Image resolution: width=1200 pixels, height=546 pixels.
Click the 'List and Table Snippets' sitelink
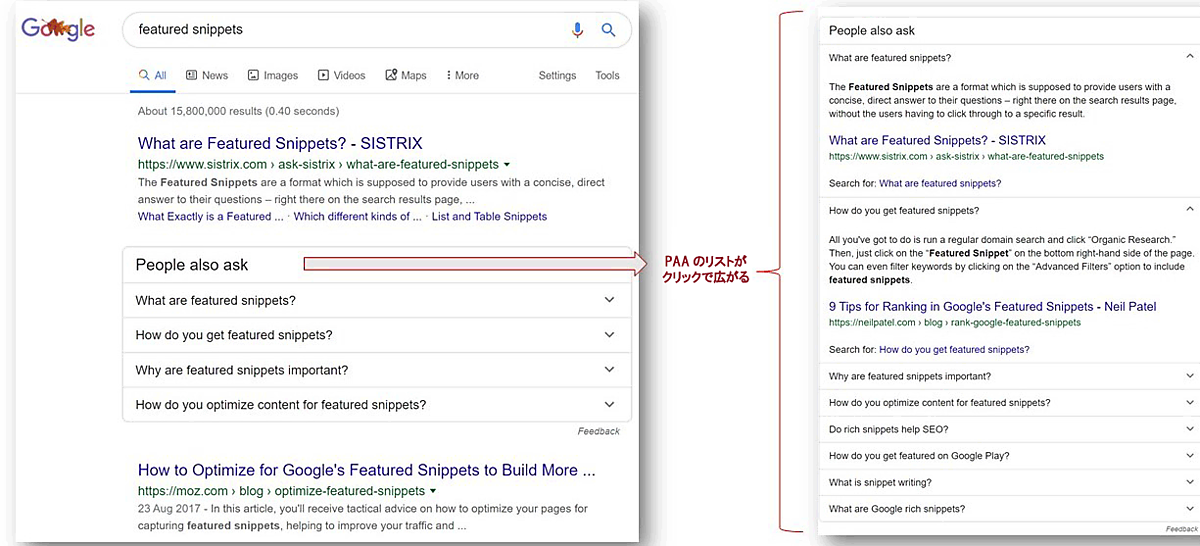[x=489, y=216]
